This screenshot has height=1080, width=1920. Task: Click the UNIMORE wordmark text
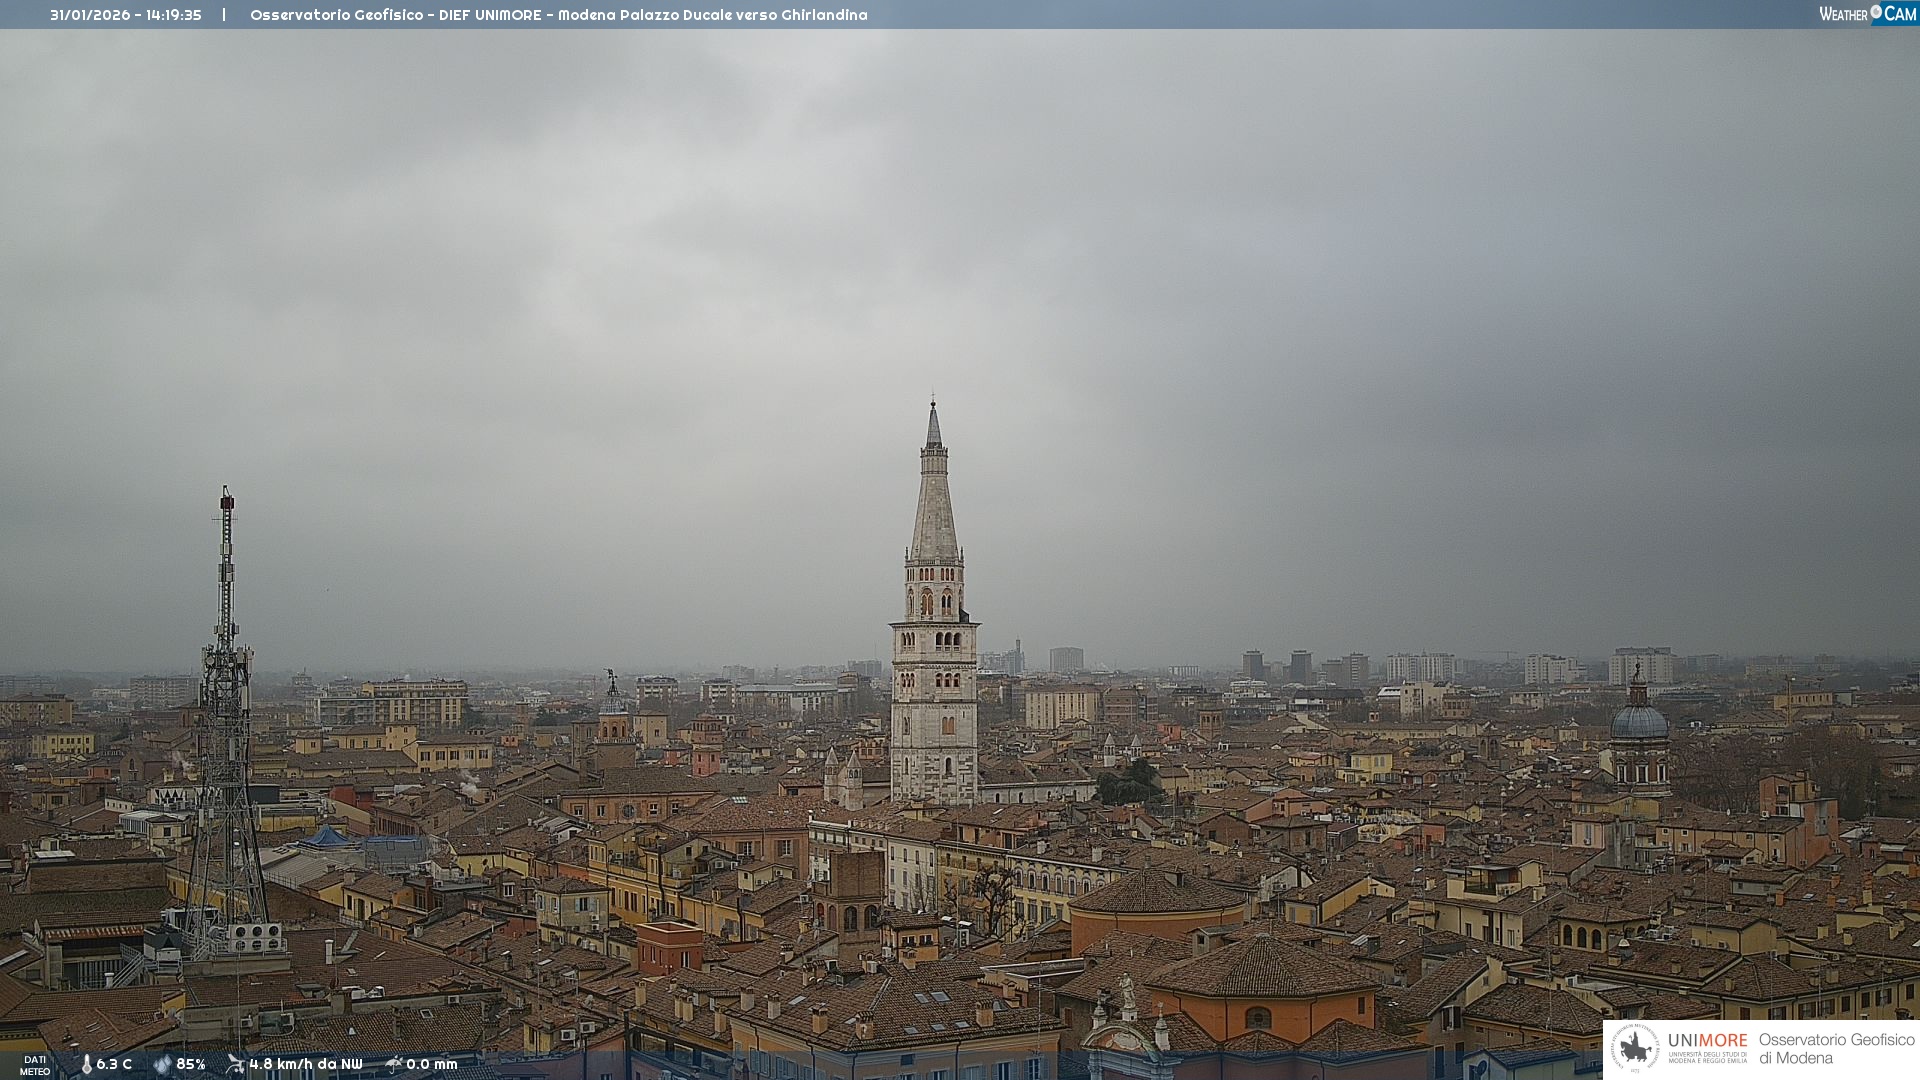pyautogui.click(x=1707, y=1041)
